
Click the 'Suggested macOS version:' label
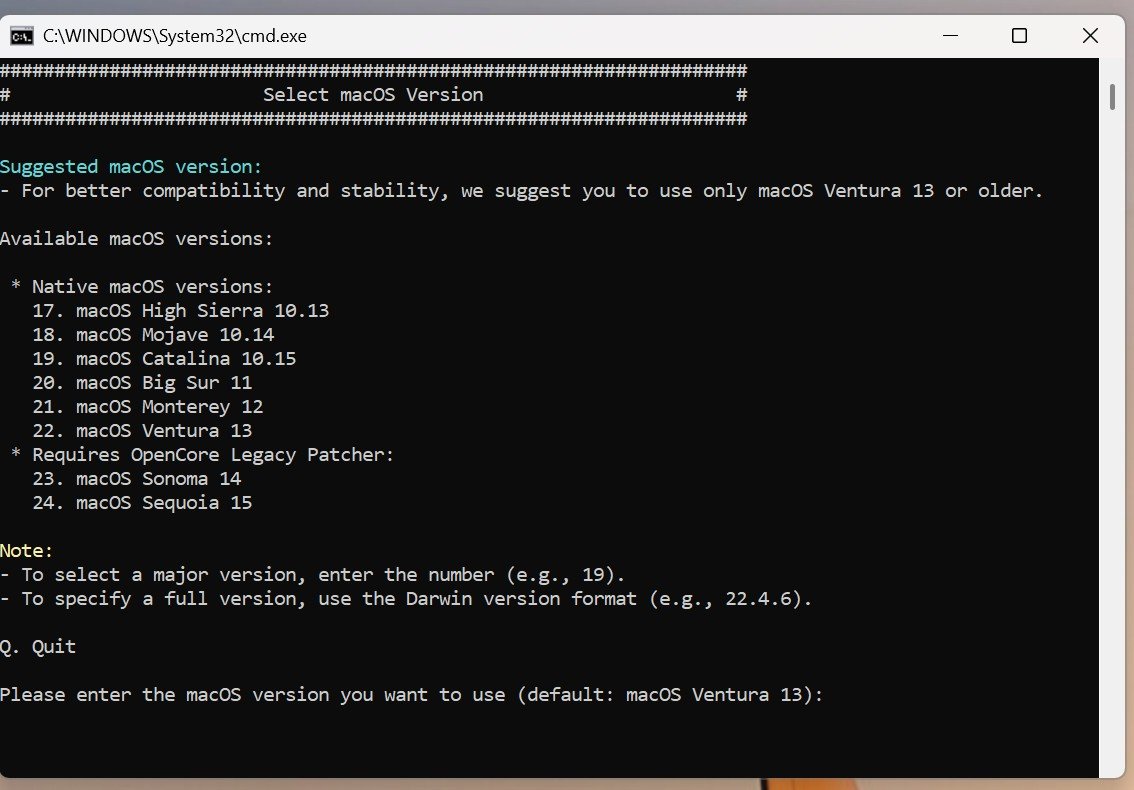[x=131, y=167]
